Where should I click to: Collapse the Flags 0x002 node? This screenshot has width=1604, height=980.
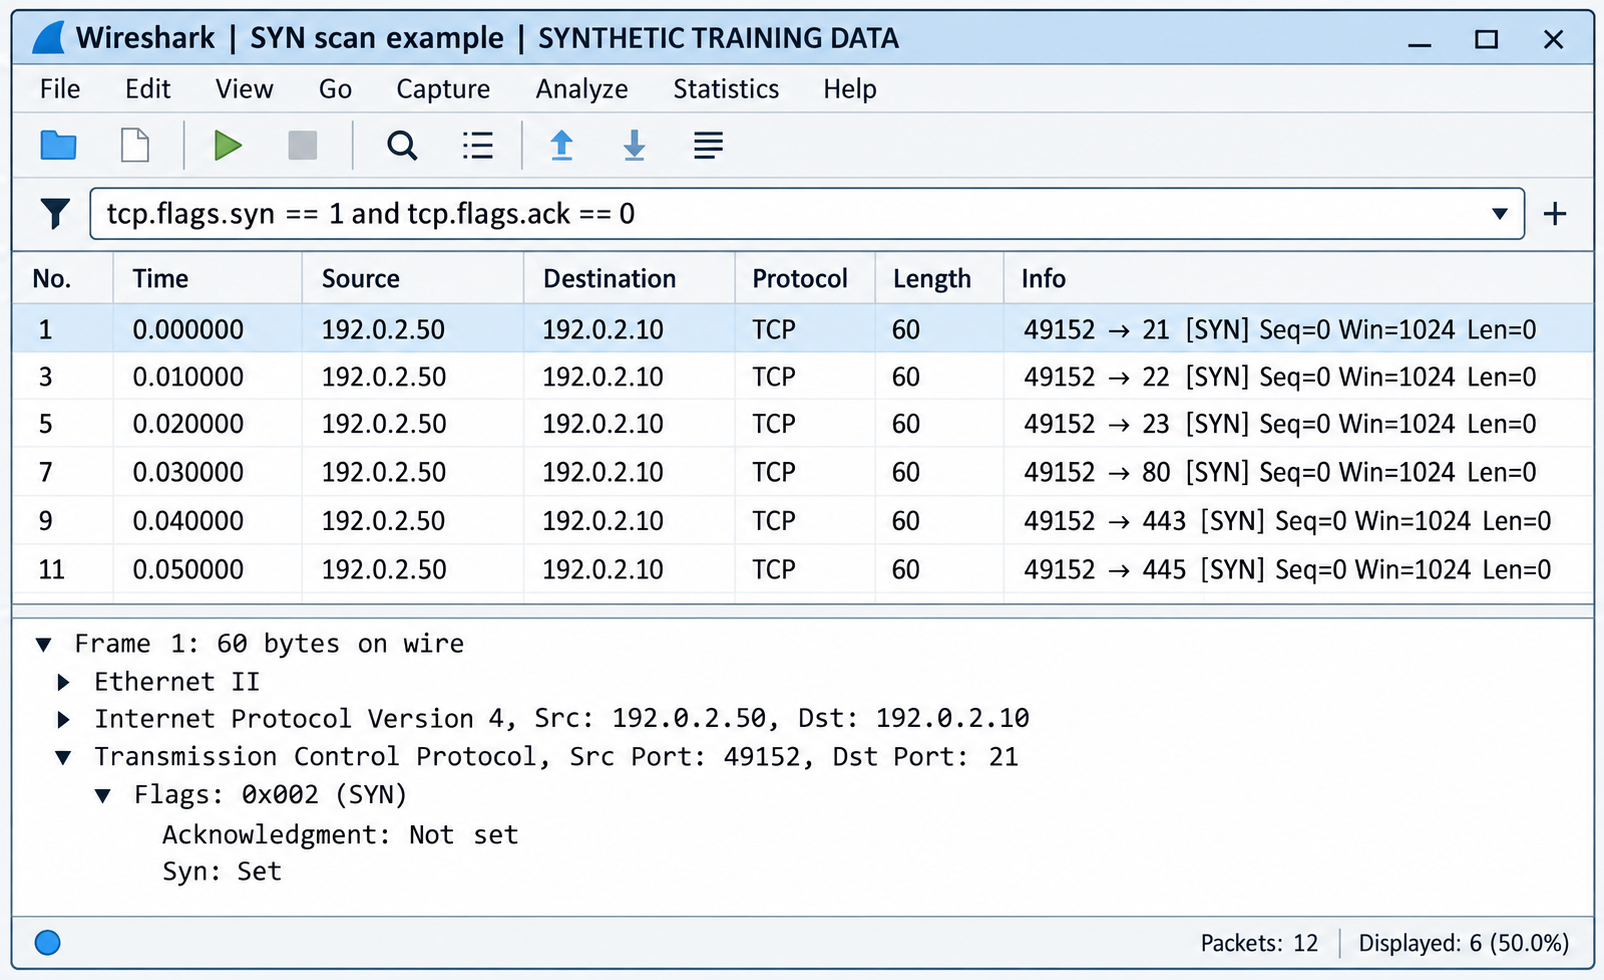[103, 795]
